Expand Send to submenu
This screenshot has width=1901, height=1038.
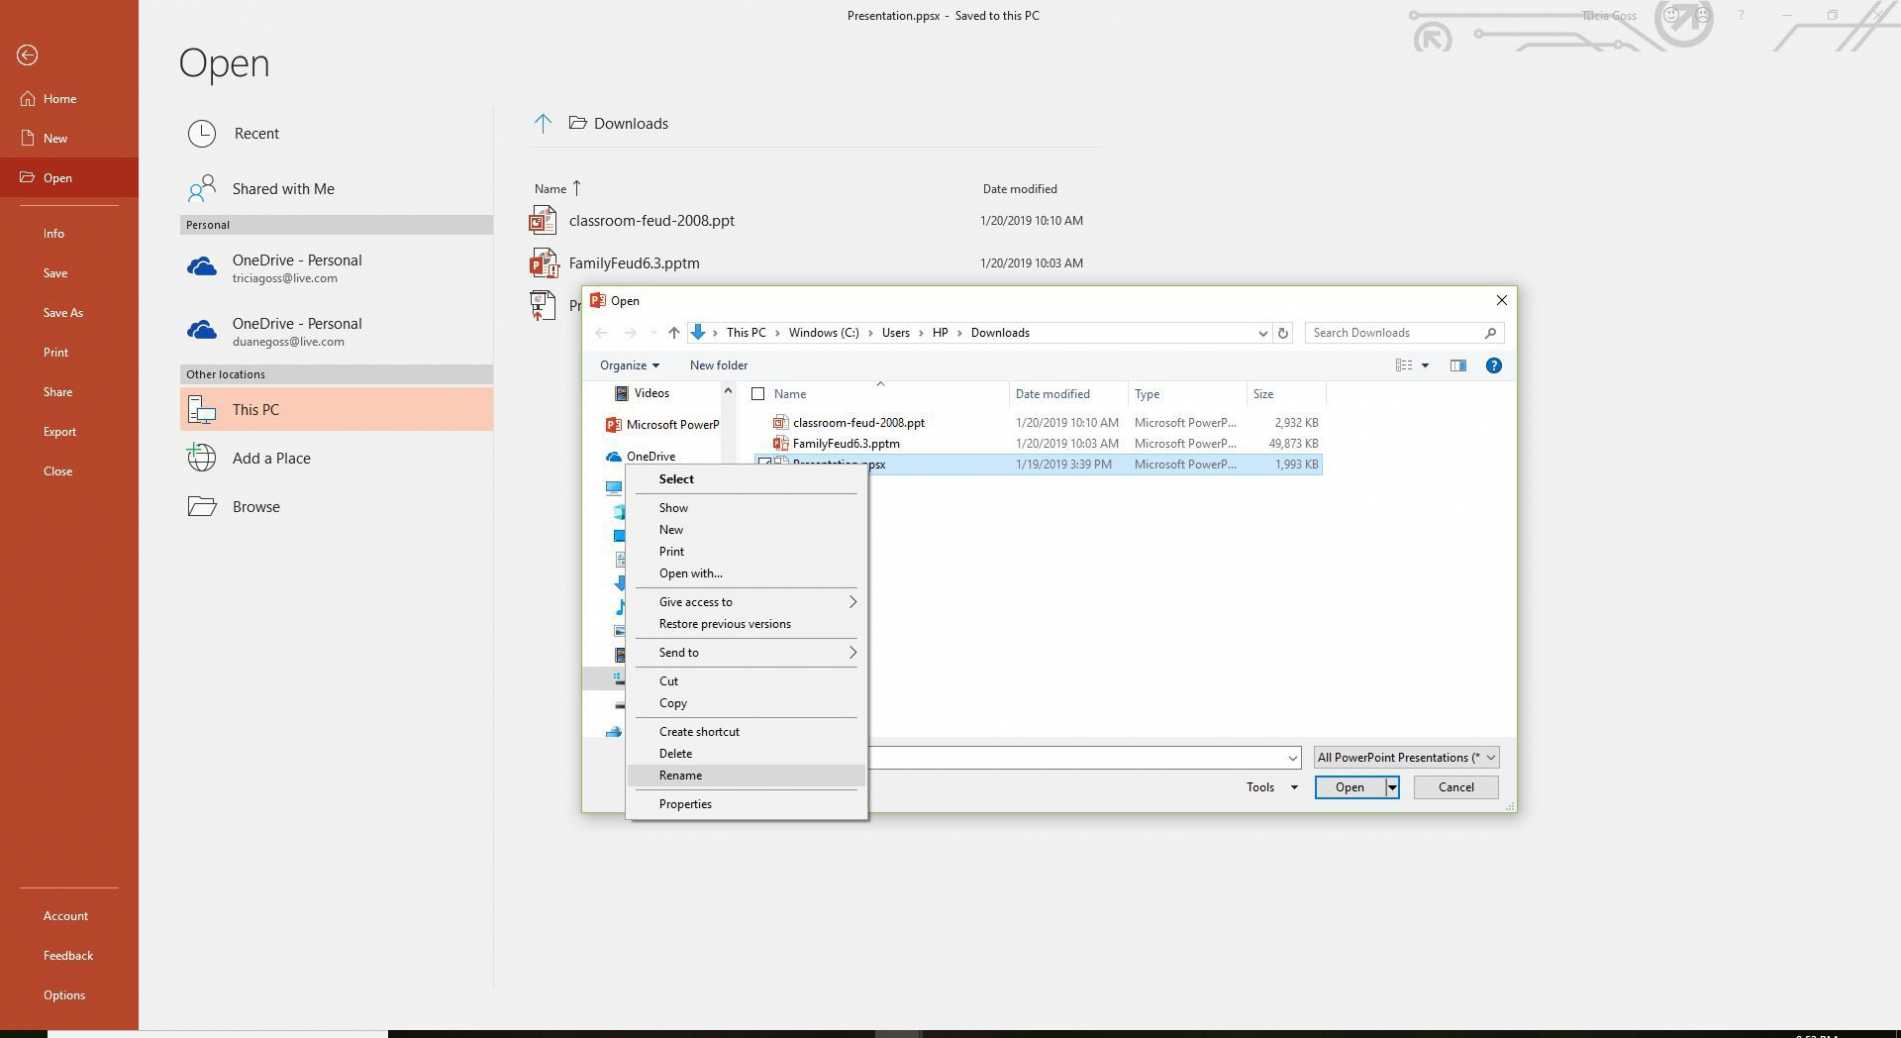[x=746, y=653]
